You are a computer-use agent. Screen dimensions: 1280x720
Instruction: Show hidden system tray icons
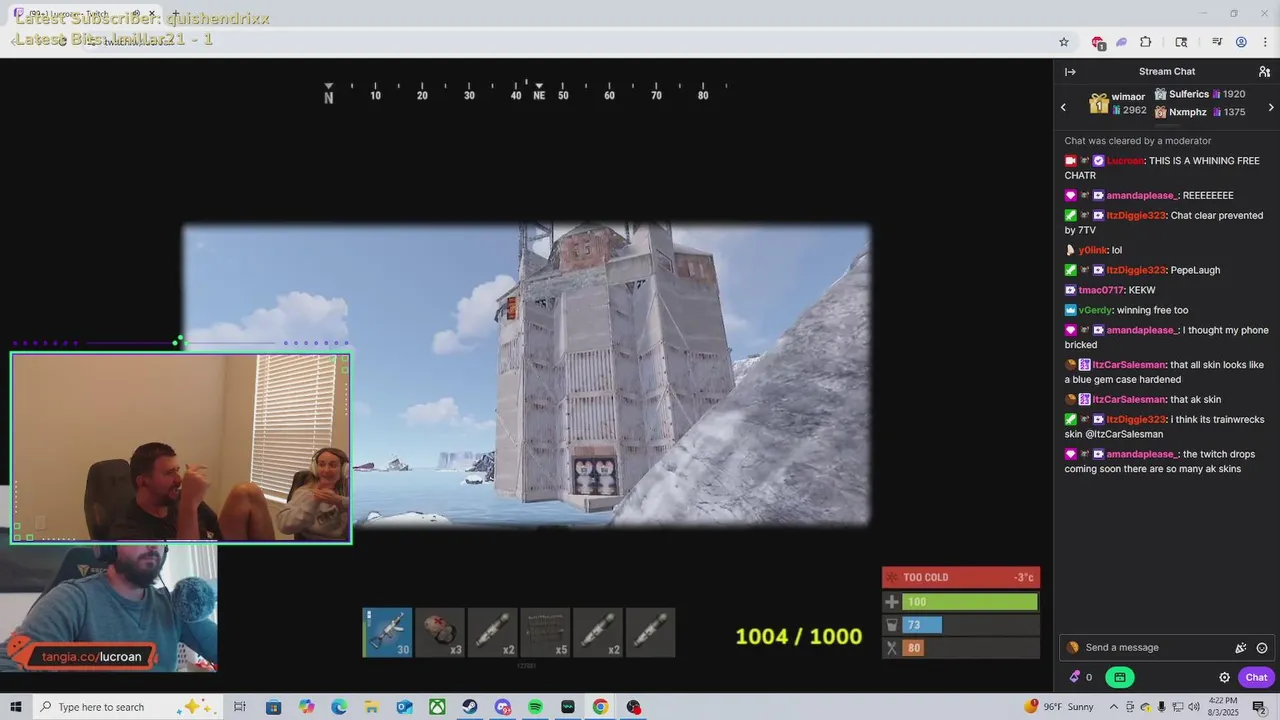(x=1115, y=707)
